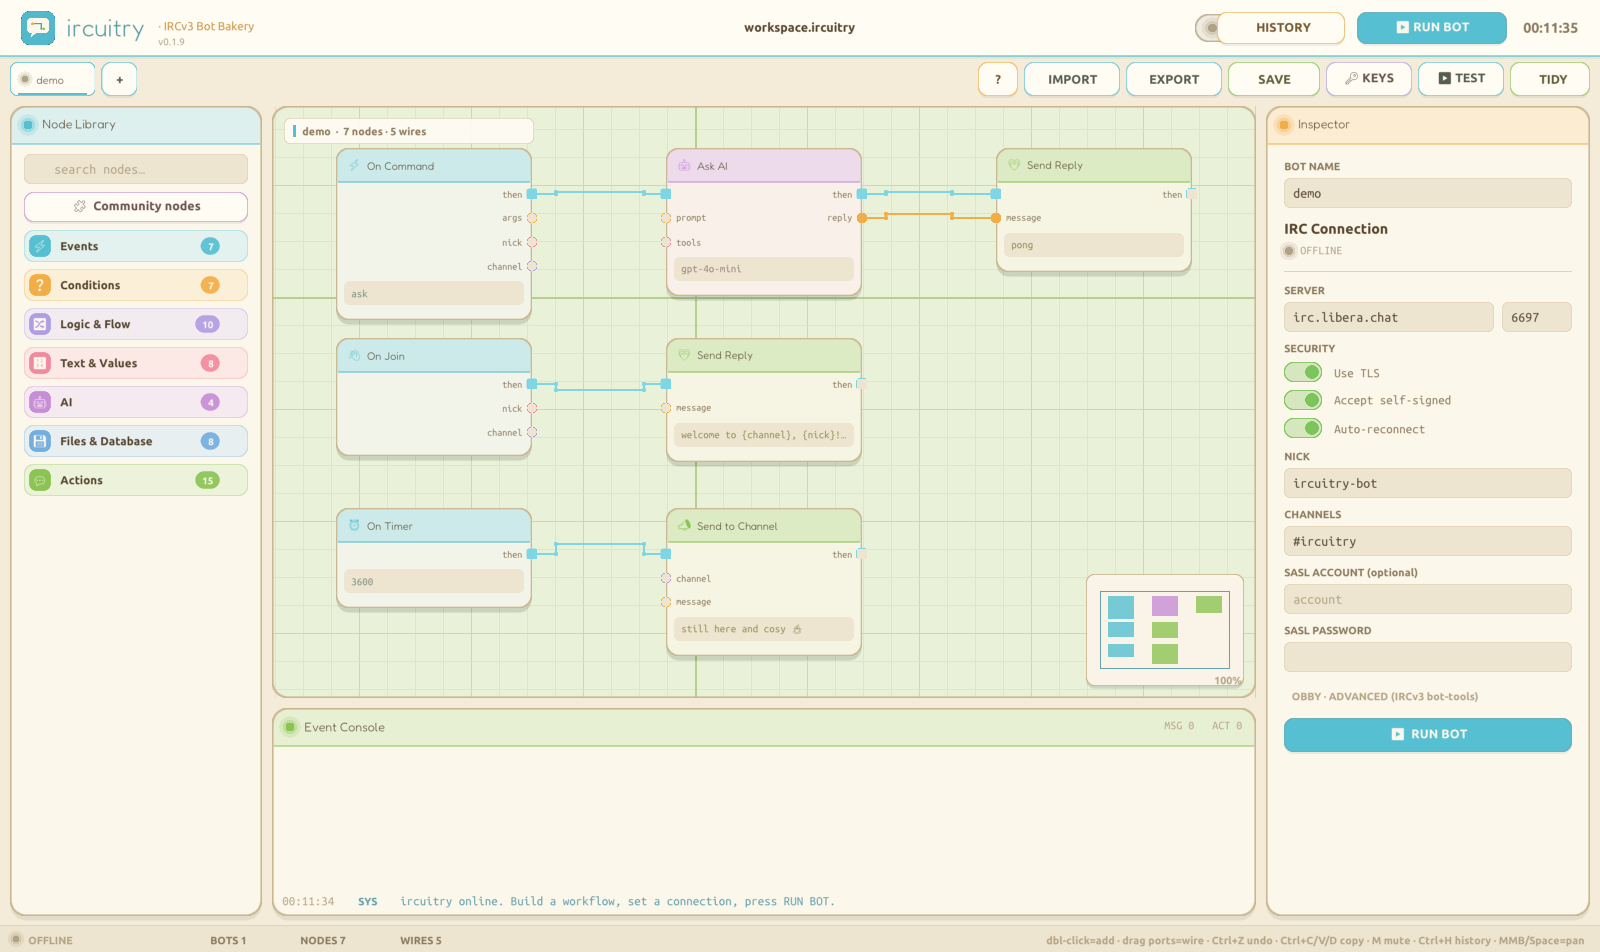Expand the Logic & Flow category
The height and width of the screenshot is (952, 1600).
pos(136,324)
